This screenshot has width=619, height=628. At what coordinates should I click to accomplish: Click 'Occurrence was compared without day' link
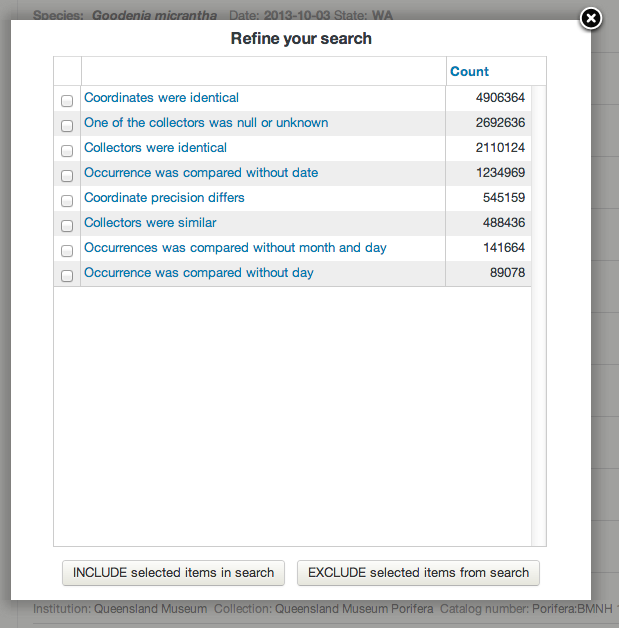click(198, 273)
